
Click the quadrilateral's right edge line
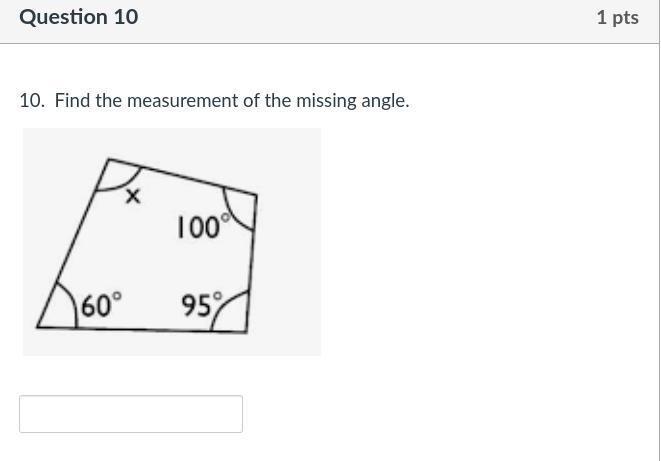[x=251, y=262]
